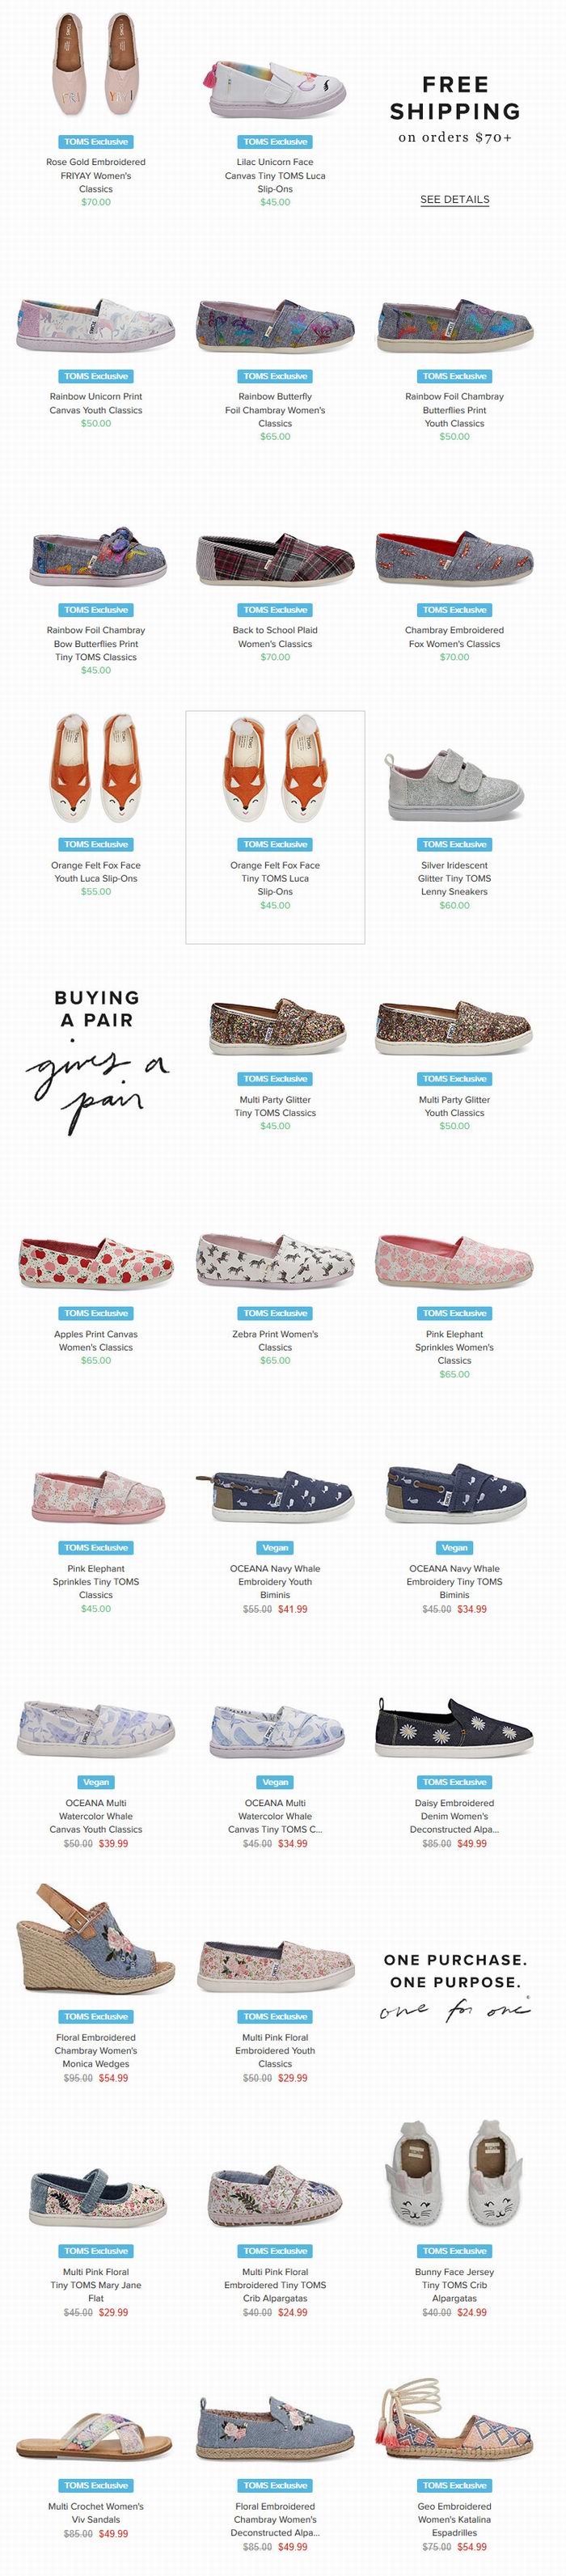566x2576 pixels.
Task: Click TOMS Exclusive badge above Geo Embroidered Katalina
Action: (x=454, y=2485)
